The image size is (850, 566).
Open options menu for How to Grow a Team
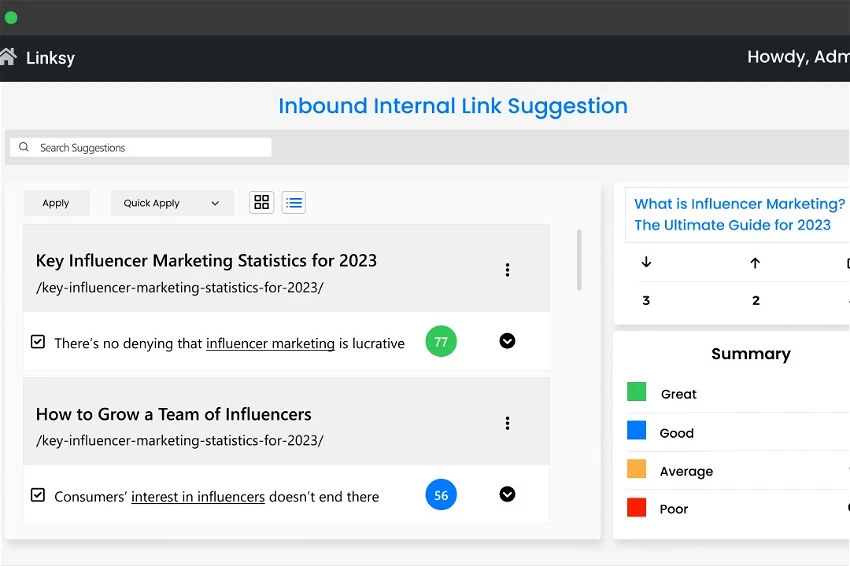tap(507, 424)
